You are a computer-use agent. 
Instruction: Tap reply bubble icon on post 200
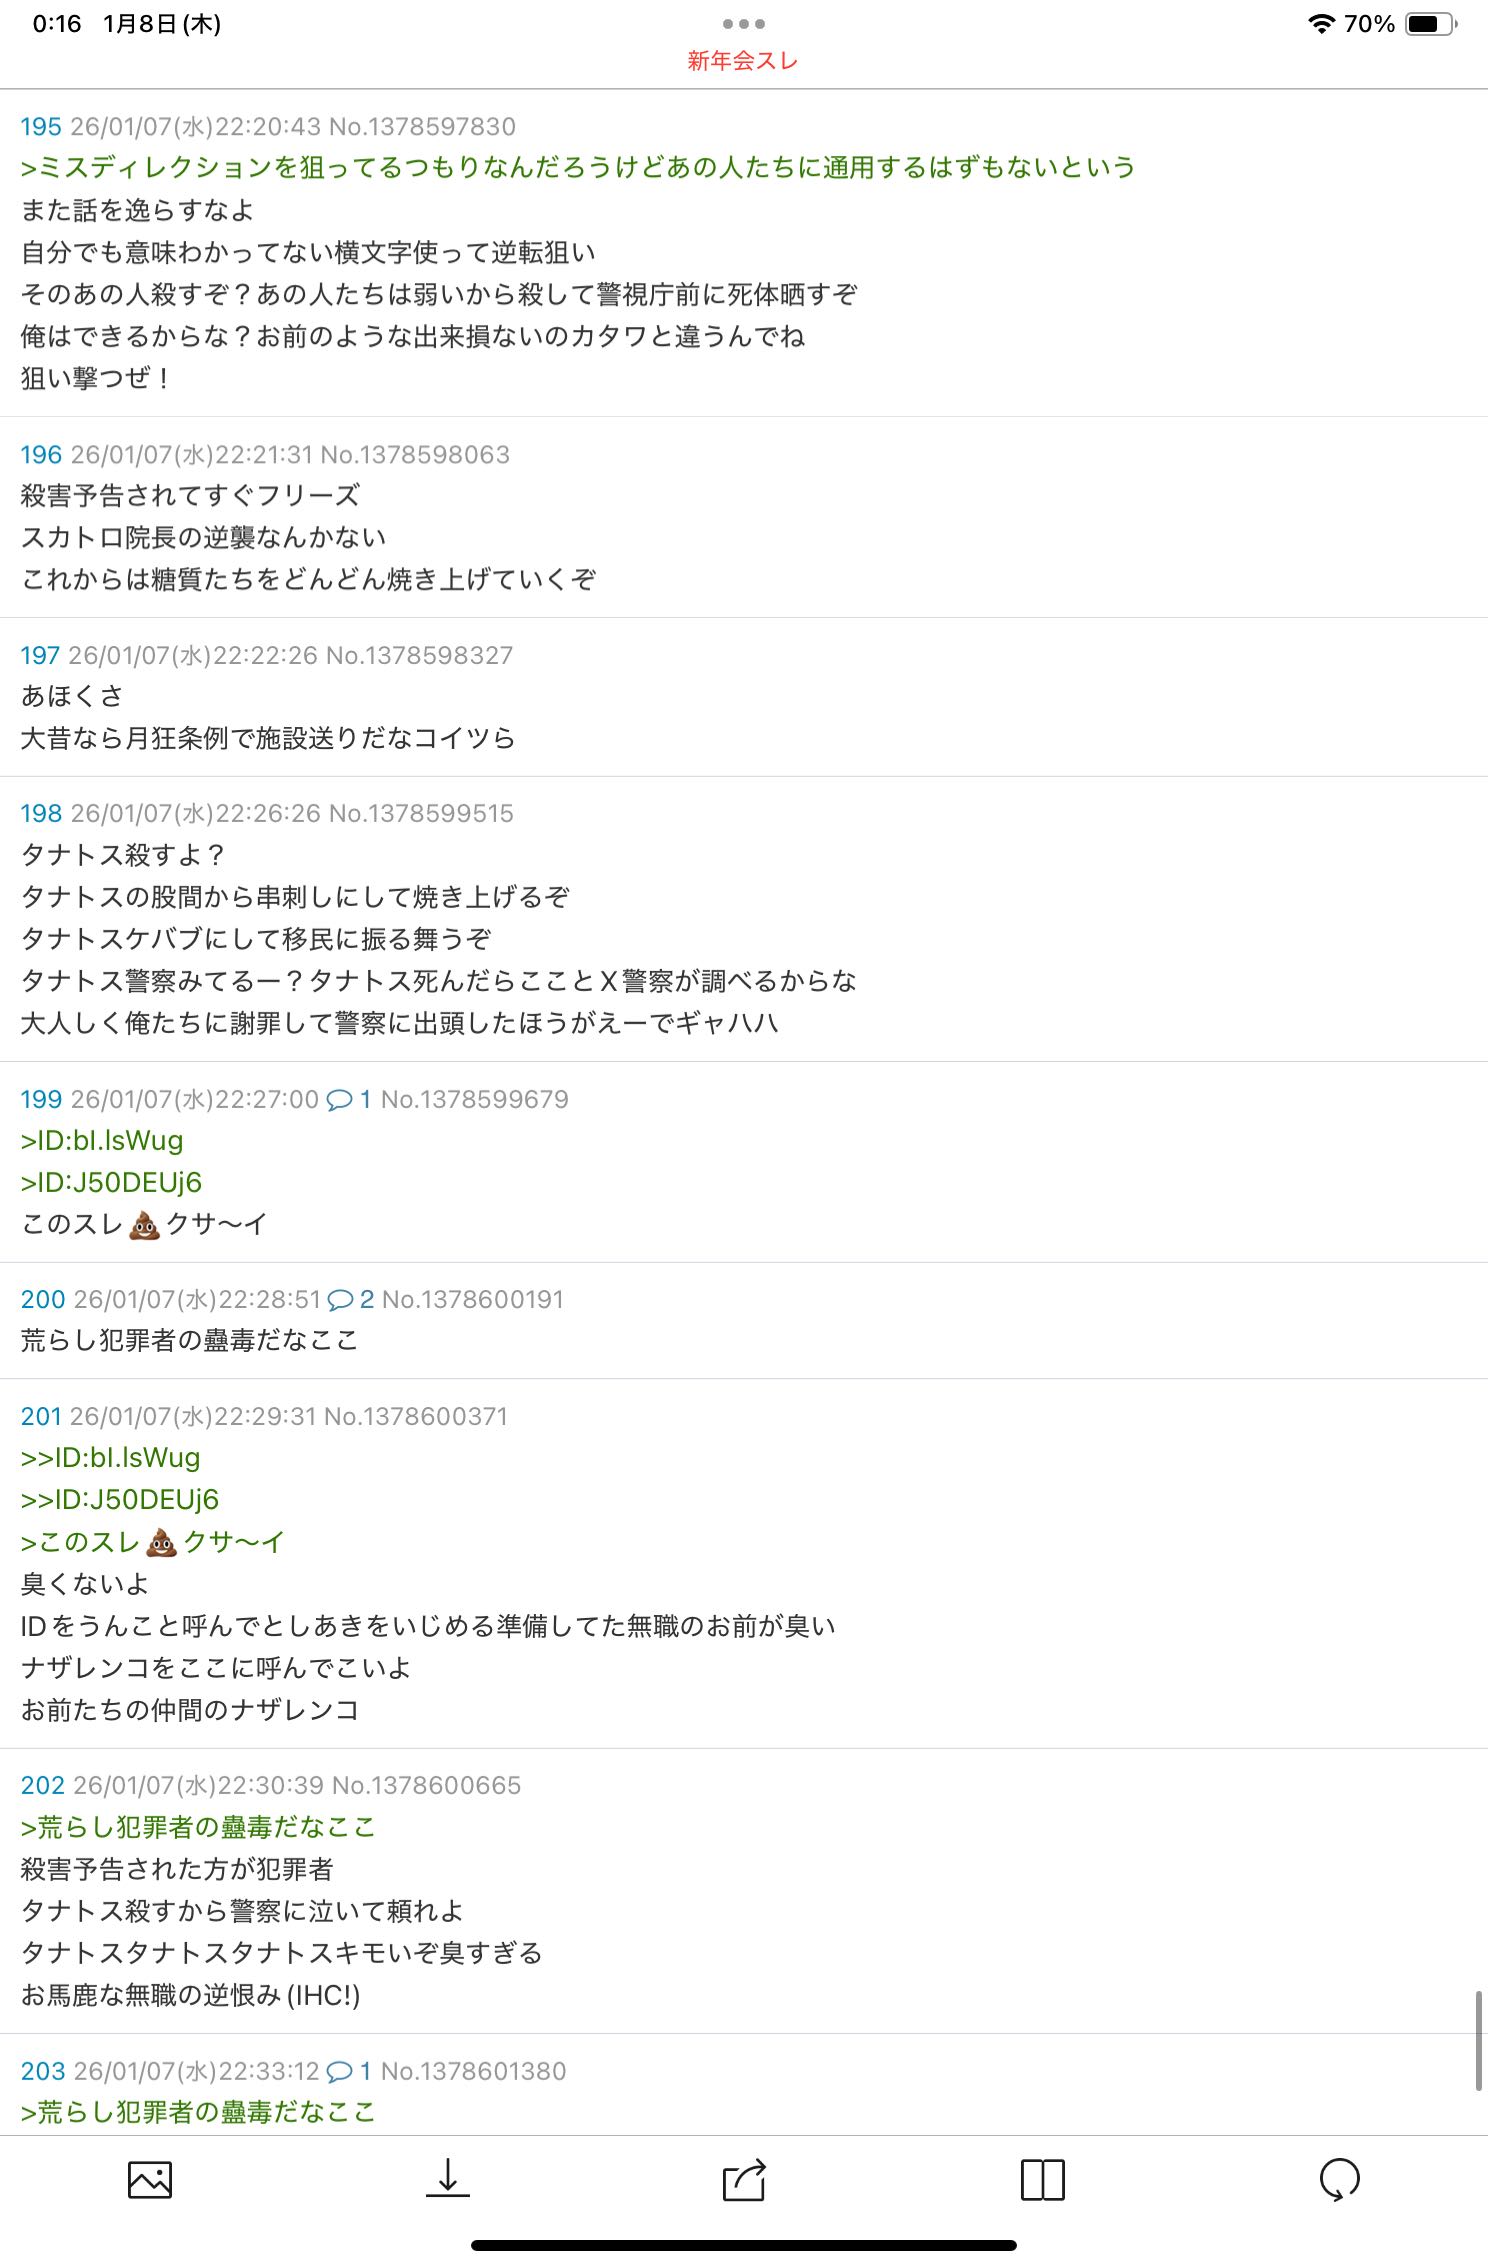pyautogui.click(x=341, y=1300)
